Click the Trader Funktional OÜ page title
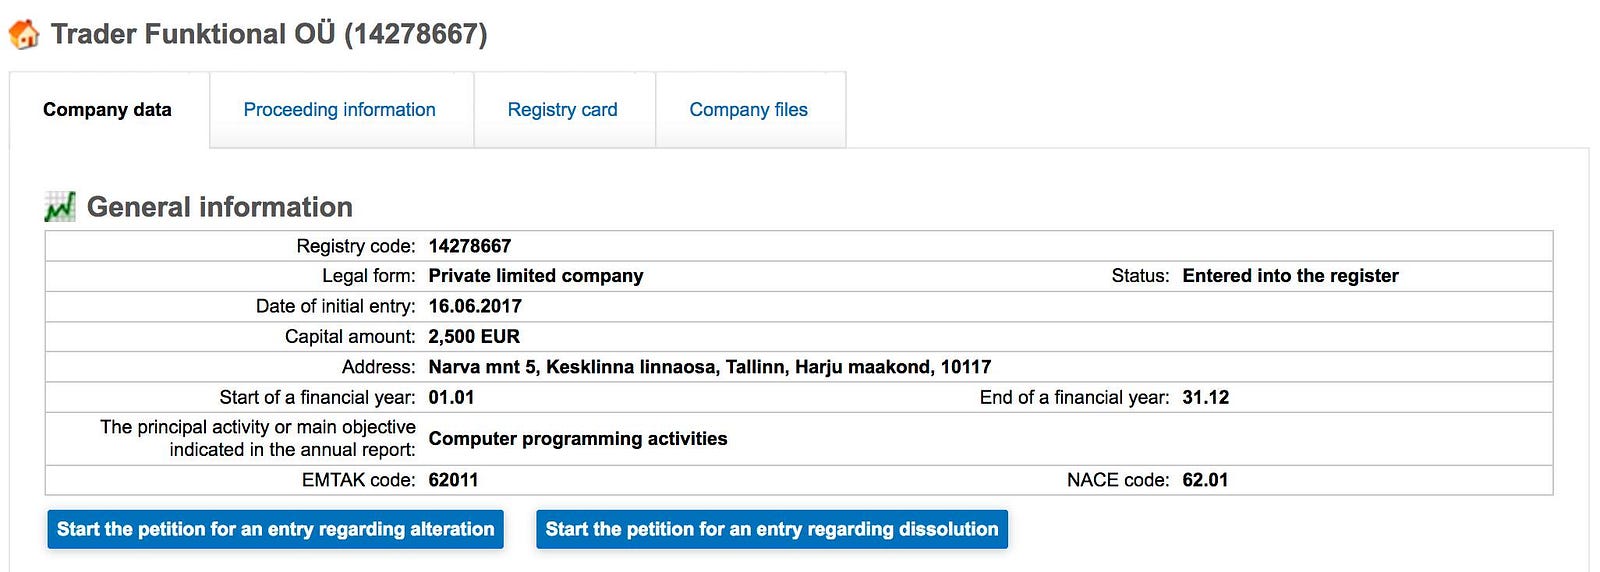1600x572 pixels. pyautogui.click(x=269, y=34)
